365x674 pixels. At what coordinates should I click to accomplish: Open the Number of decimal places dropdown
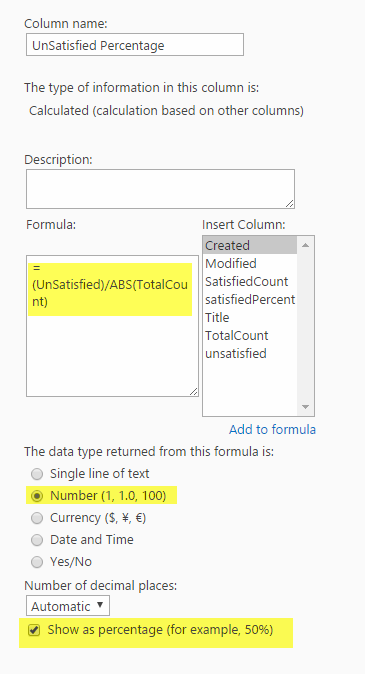tap(68, 606)
